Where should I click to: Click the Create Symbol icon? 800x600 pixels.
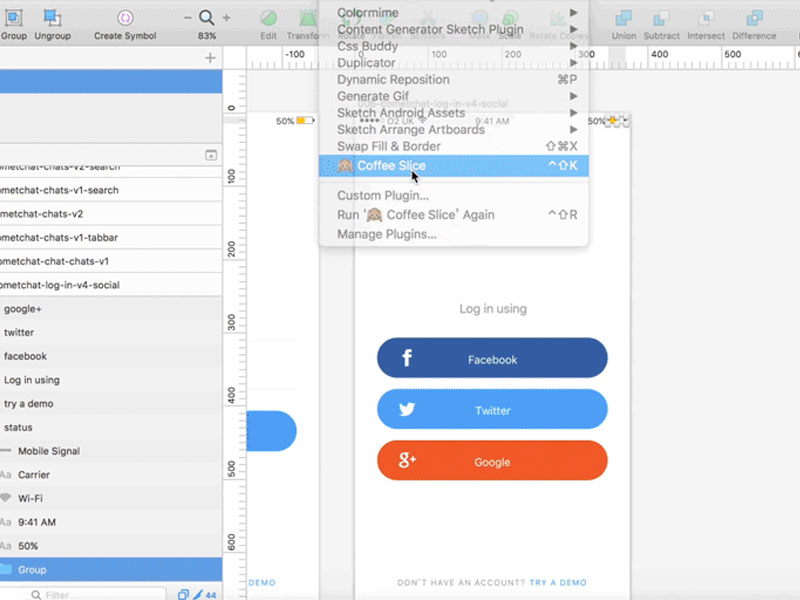point(125,18)
